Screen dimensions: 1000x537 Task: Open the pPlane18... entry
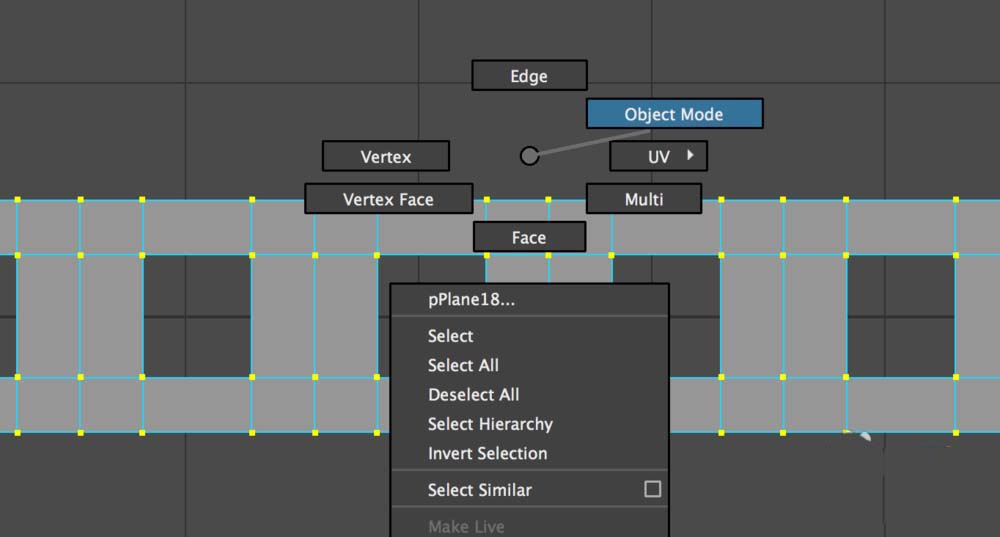471,299
